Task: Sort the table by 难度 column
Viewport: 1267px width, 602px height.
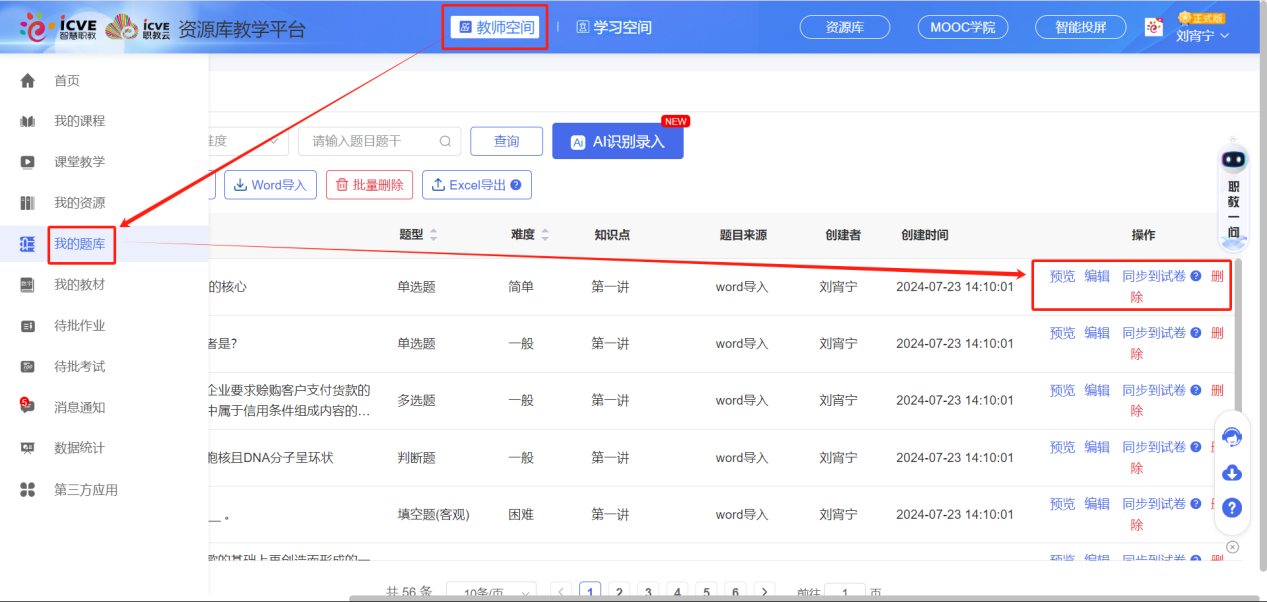Action: (x=545, y=235)
